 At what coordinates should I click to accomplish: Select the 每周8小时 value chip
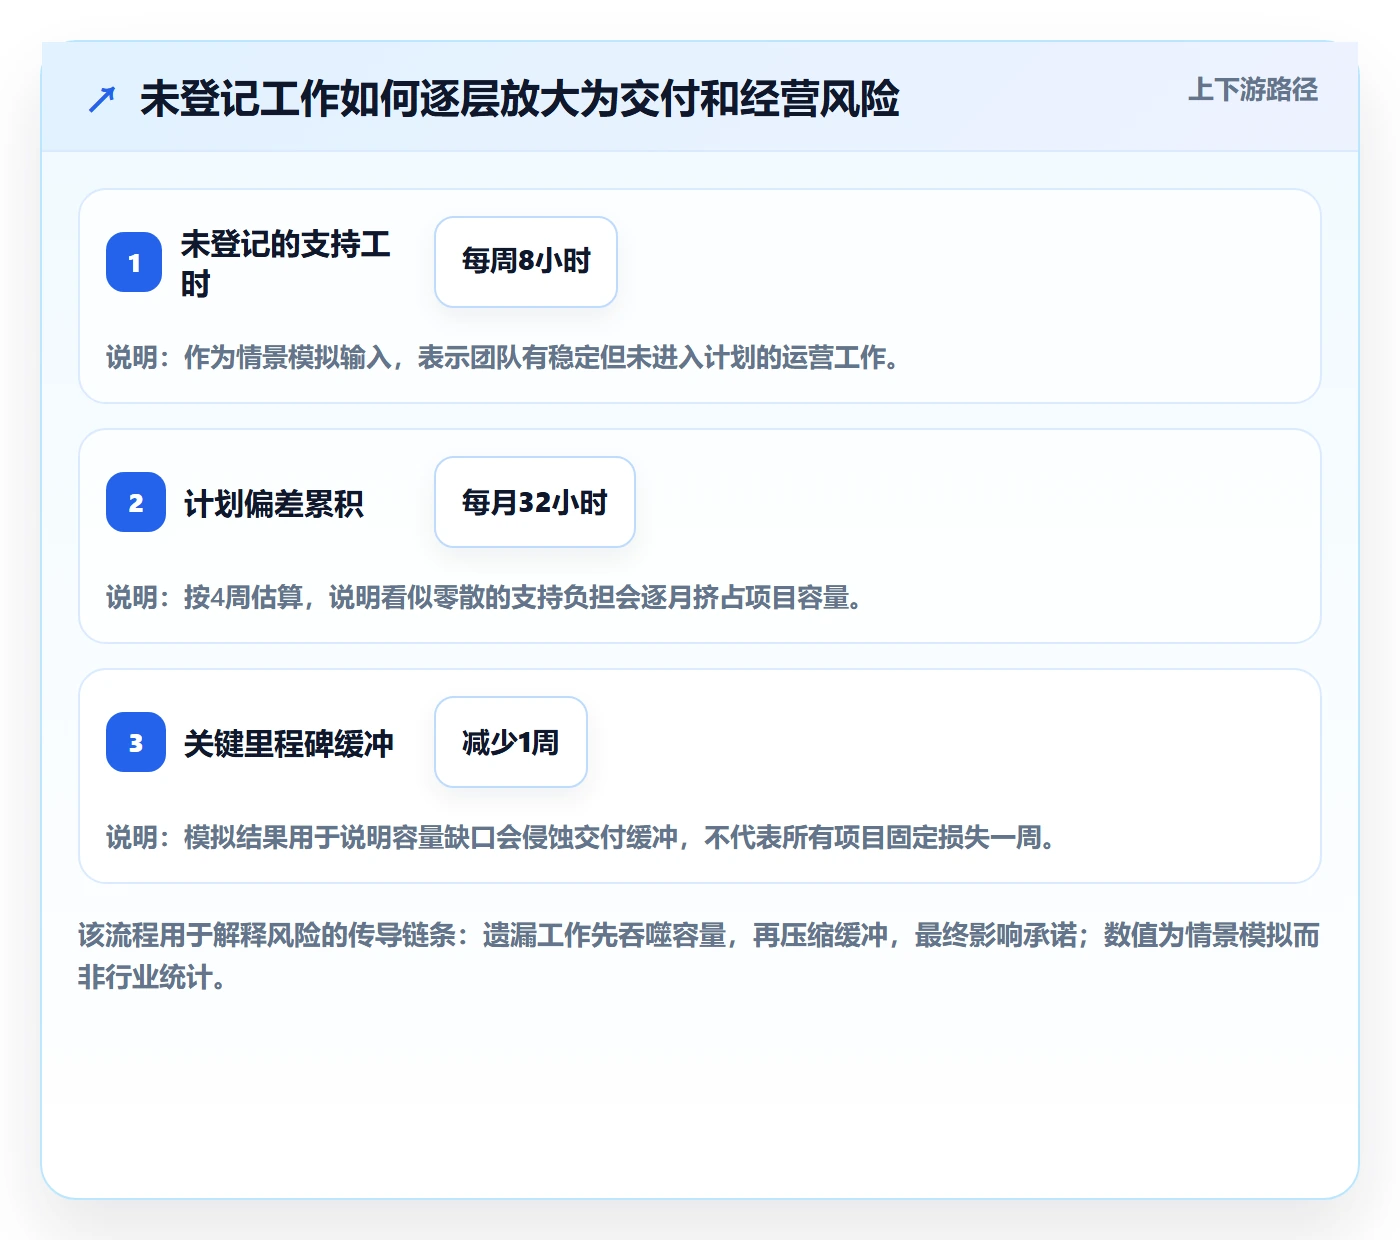pos(526,262)
